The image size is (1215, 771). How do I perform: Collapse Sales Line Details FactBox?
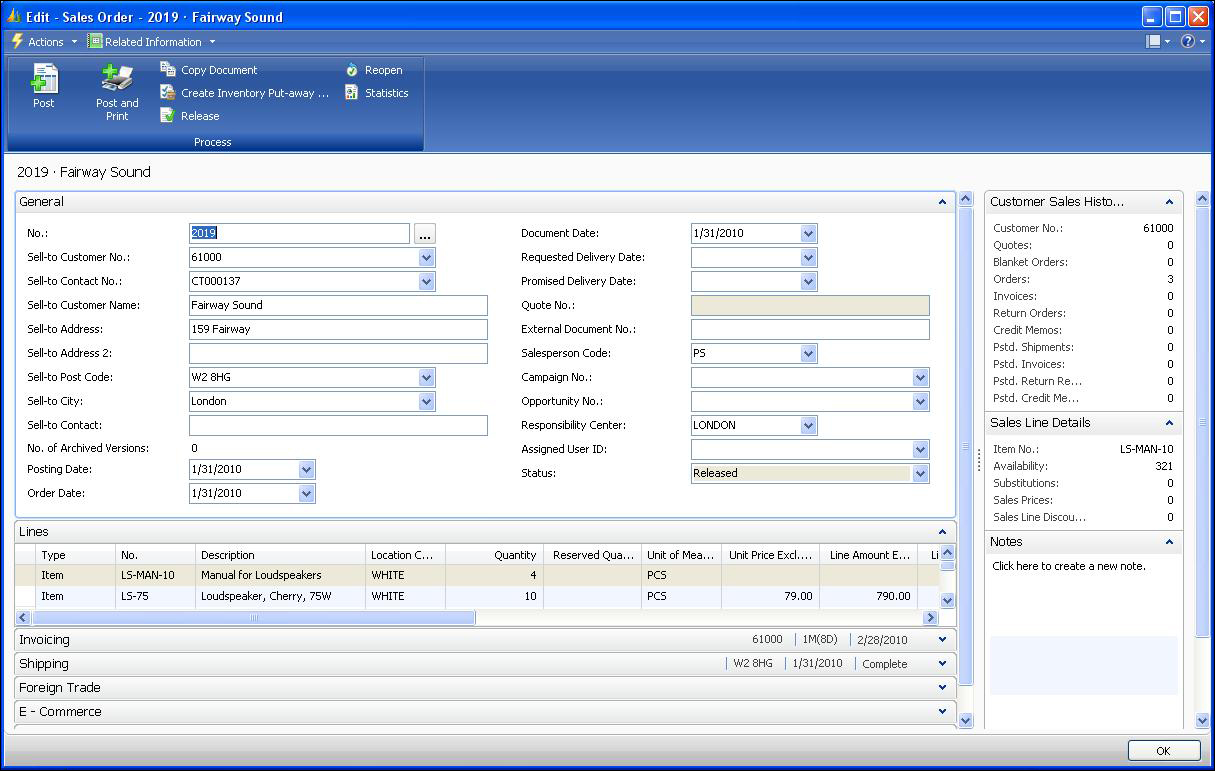point(1169,423)
